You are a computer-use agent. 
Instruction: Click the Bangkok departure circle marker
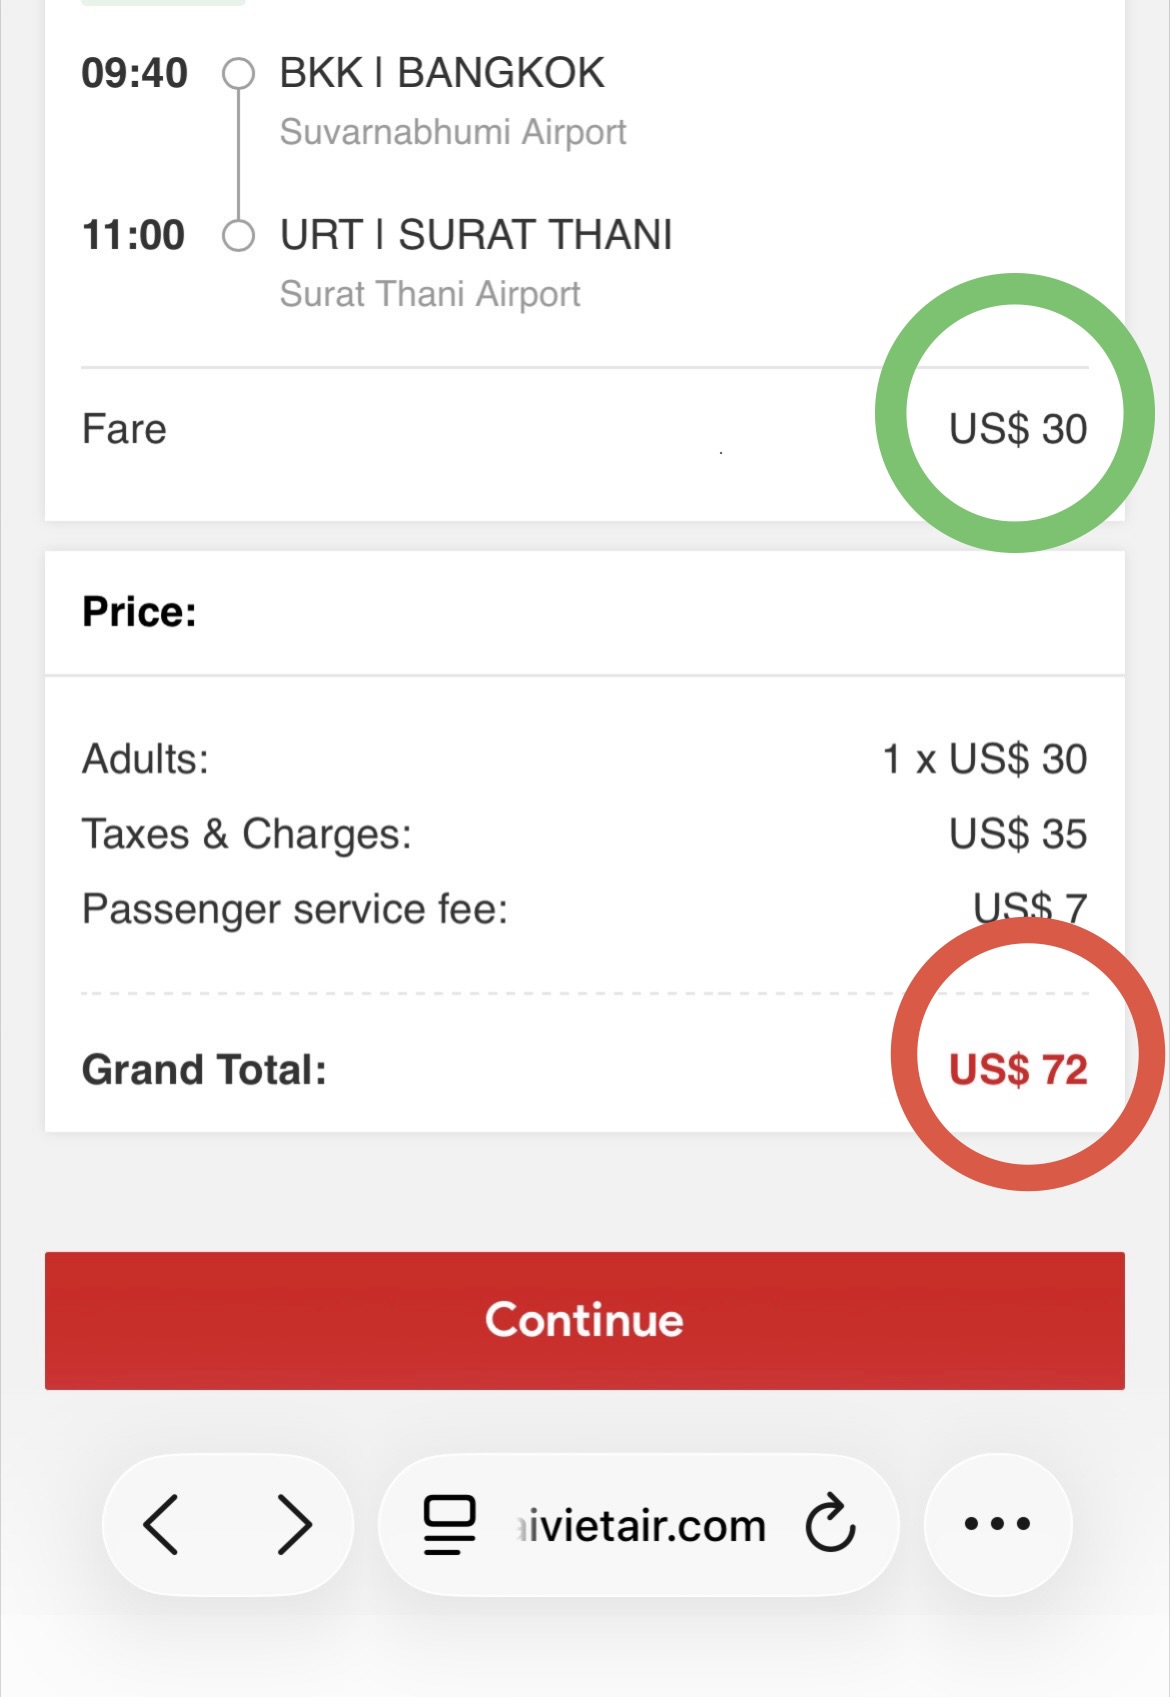click(x=238, y=73)
